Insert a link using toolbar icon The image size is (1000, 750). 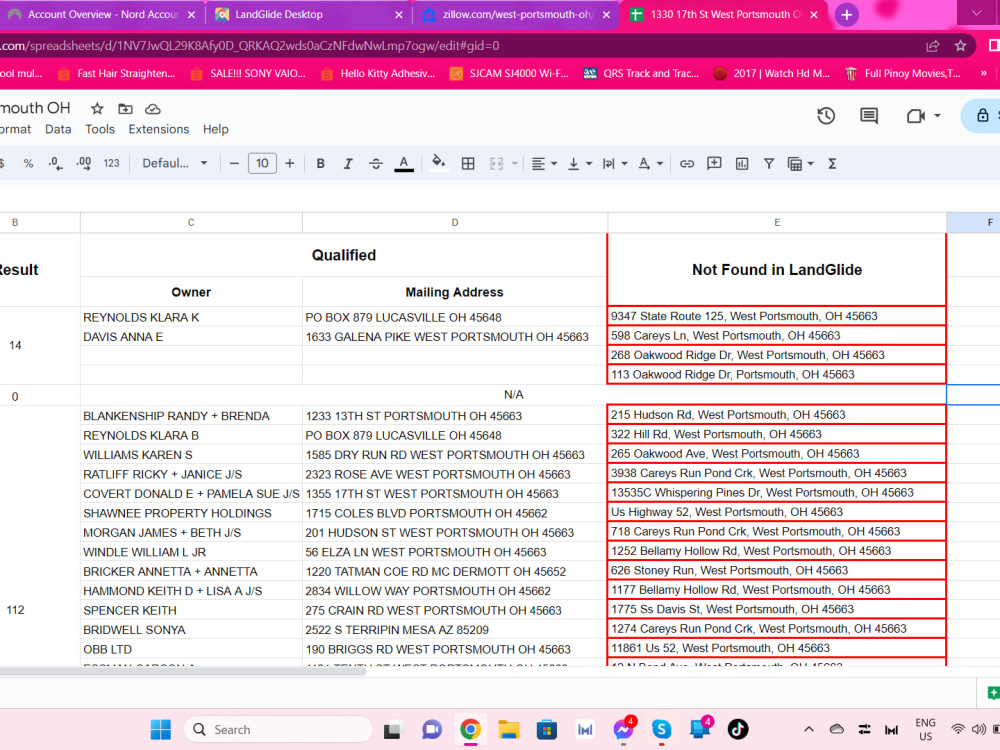point(686,164)
